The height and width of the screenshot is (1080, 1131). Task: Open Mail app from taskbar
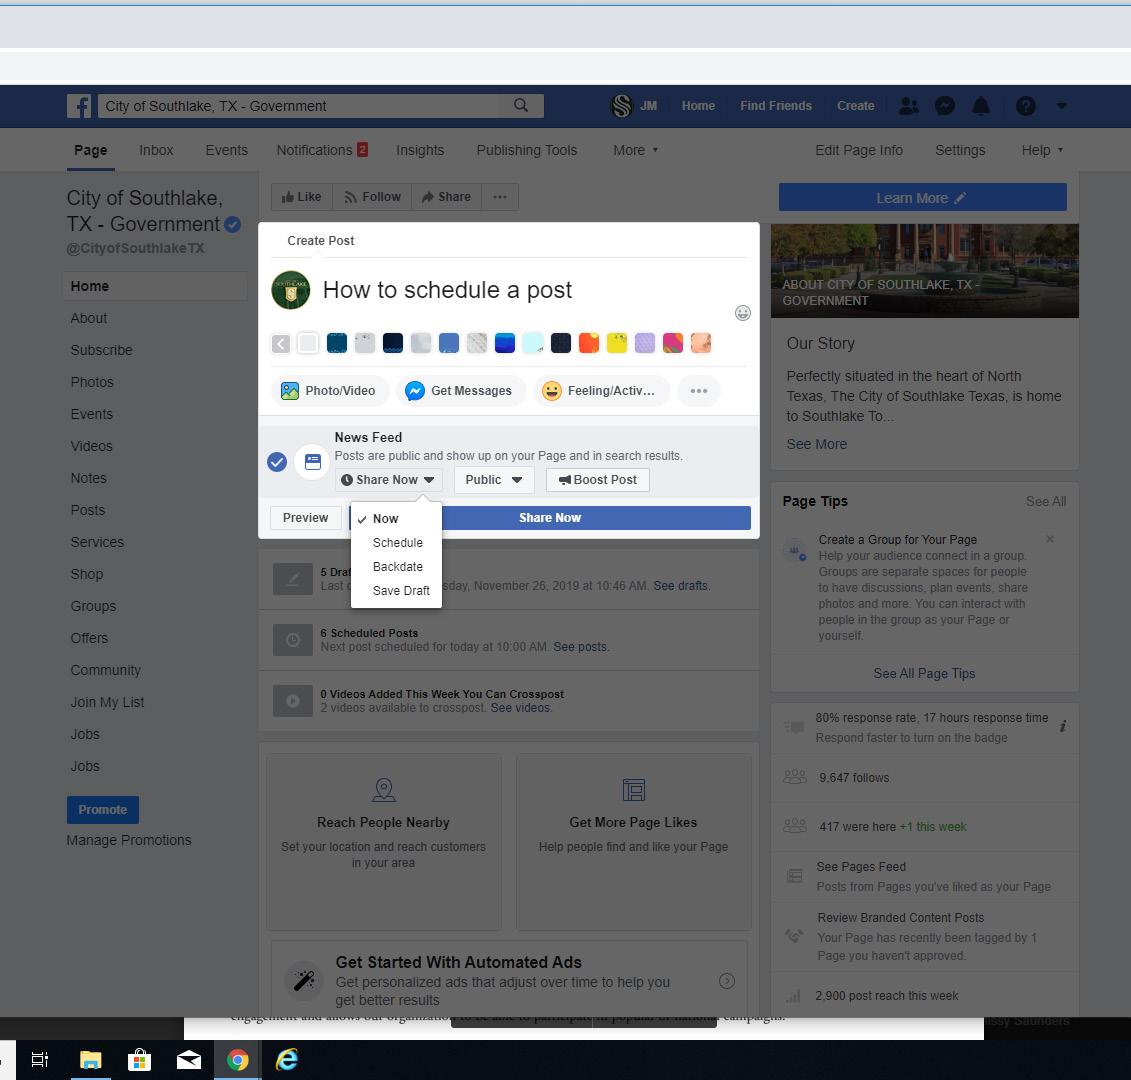click(188, 1060)
